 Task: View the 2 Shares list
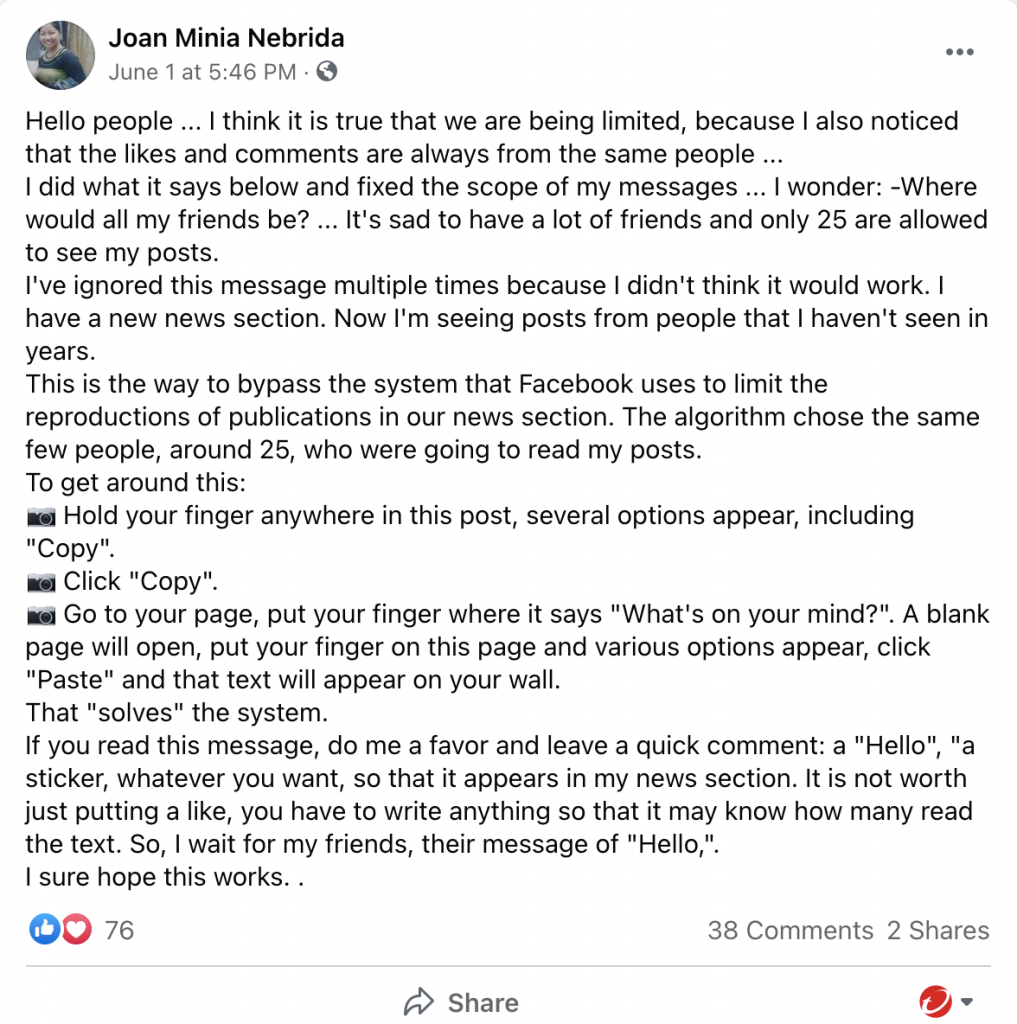(938, 931)
